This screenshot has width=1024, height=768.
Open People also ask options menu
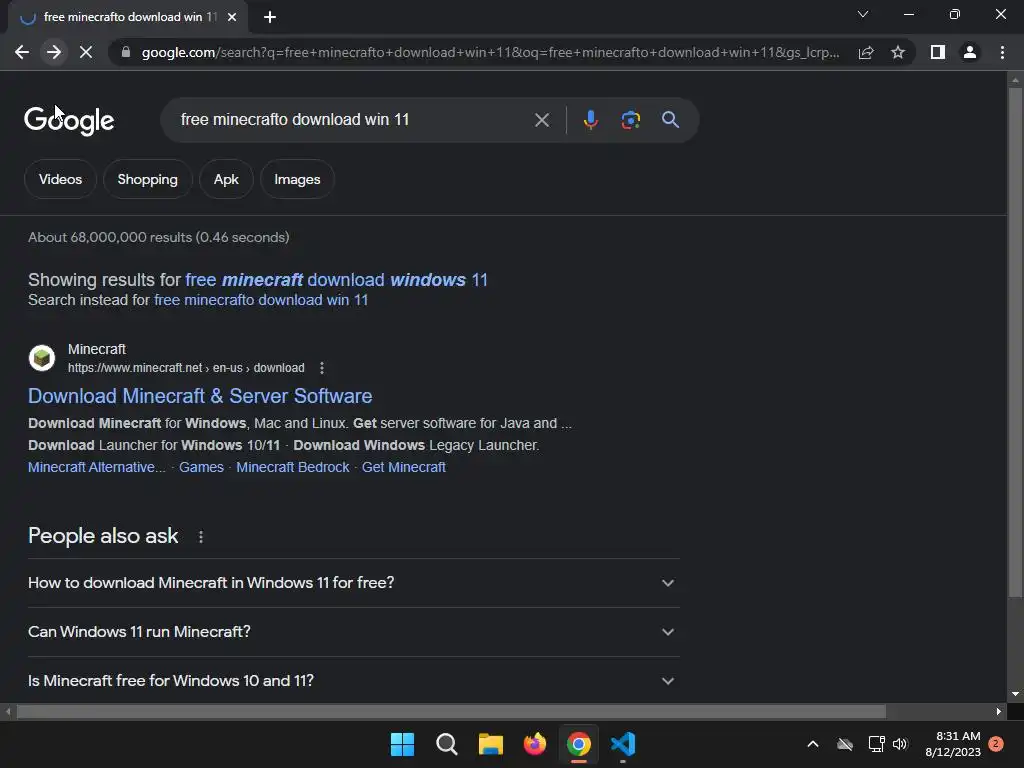[x=200, y=537]
